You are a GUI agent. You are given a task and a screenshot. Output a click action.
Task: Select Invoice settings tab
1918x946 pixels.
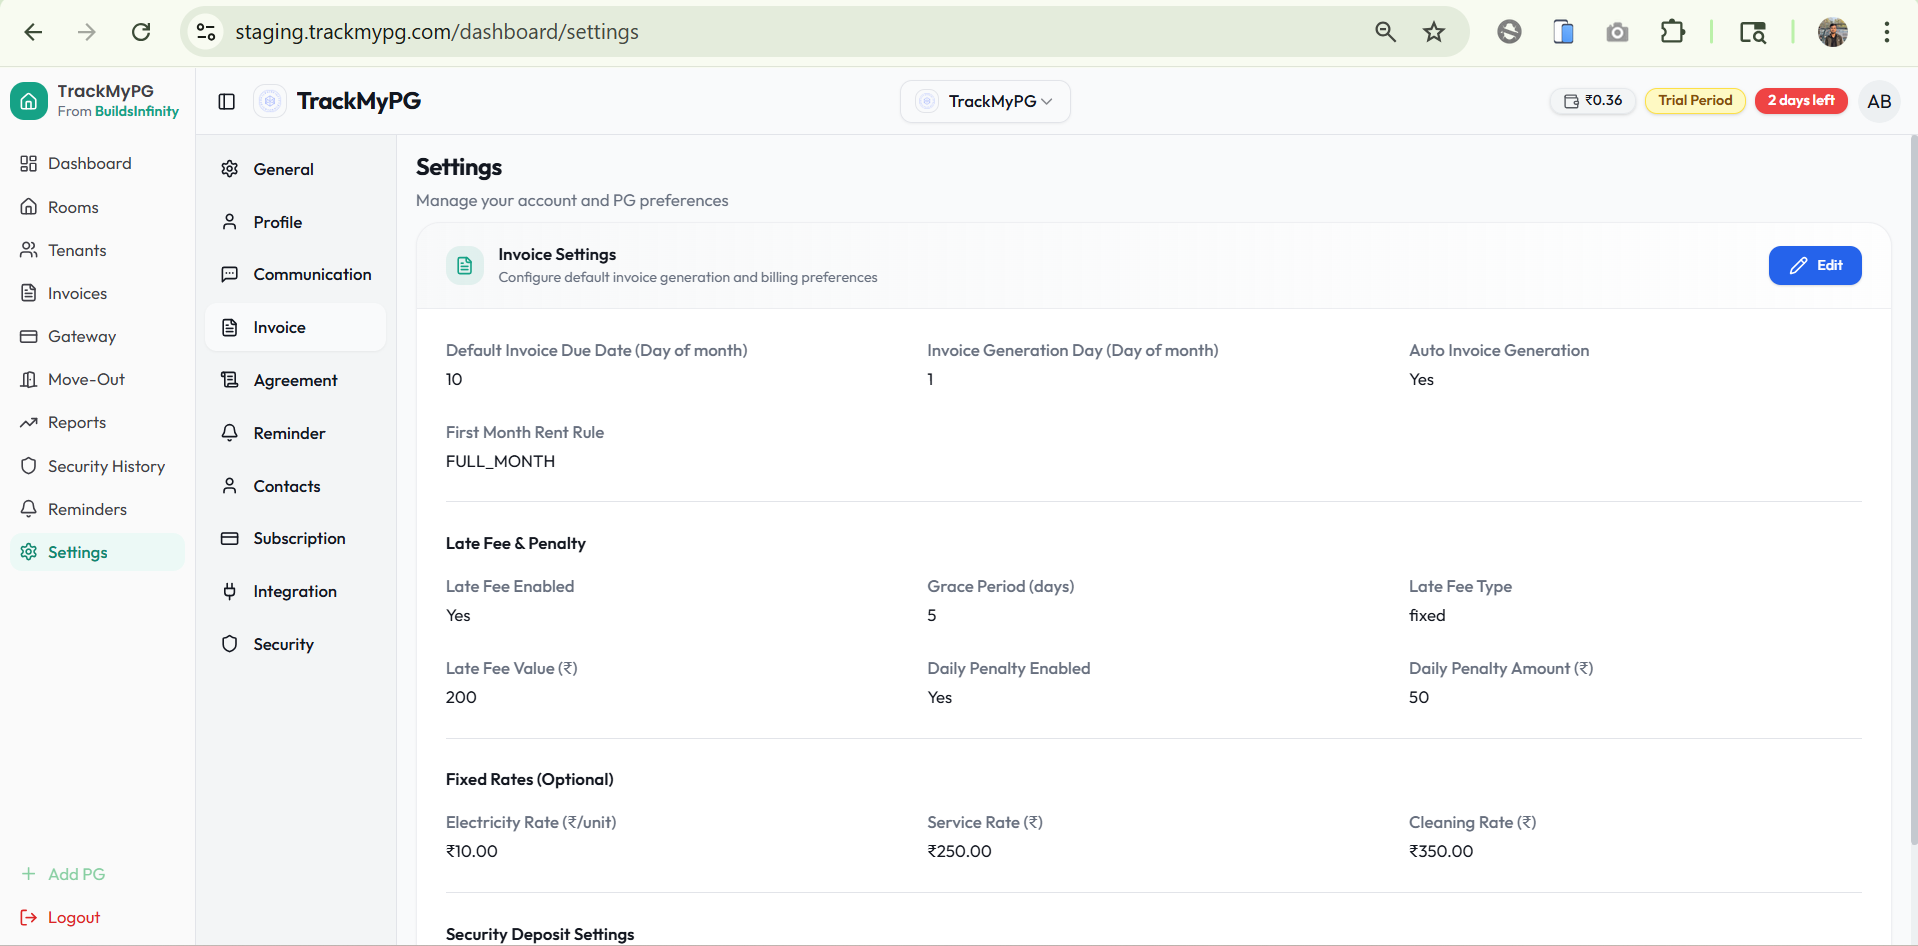(x=295, y=327)
